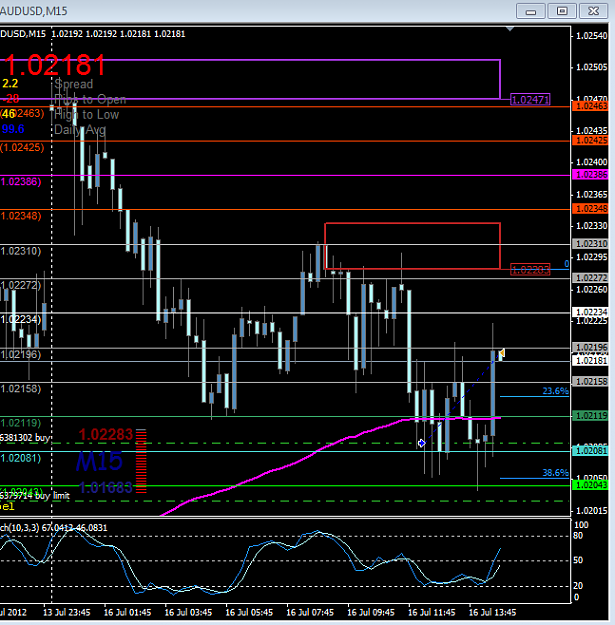Click the 1.02192 1.02192 1.02181 1.02181 OHLC header
The width and height of the screenshot is (615, 625).
coord(118,34)
